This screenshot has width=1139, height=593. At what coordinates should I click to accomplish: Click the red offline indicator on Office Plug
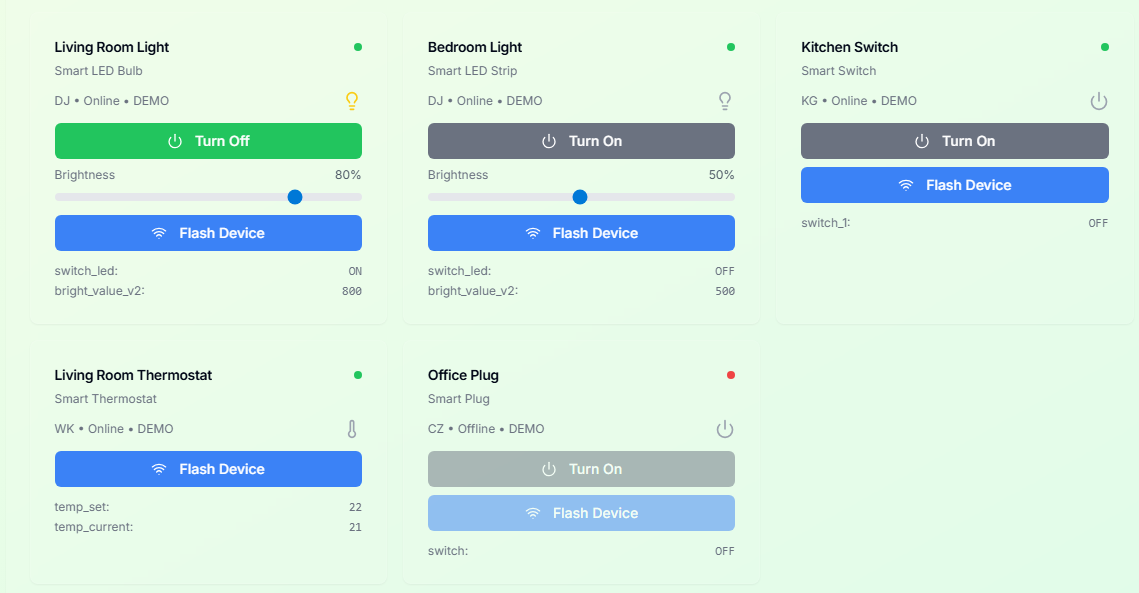(x=731, y=374)
